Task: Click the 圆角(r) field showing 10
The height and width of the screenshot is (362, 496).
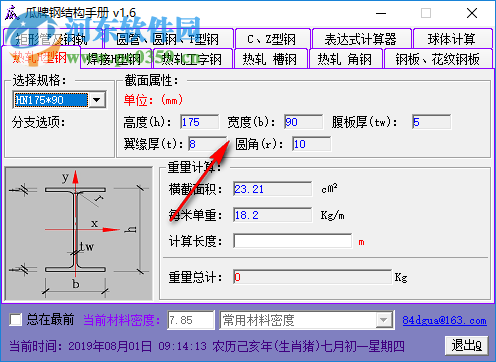Action: (x=311, y=144)
